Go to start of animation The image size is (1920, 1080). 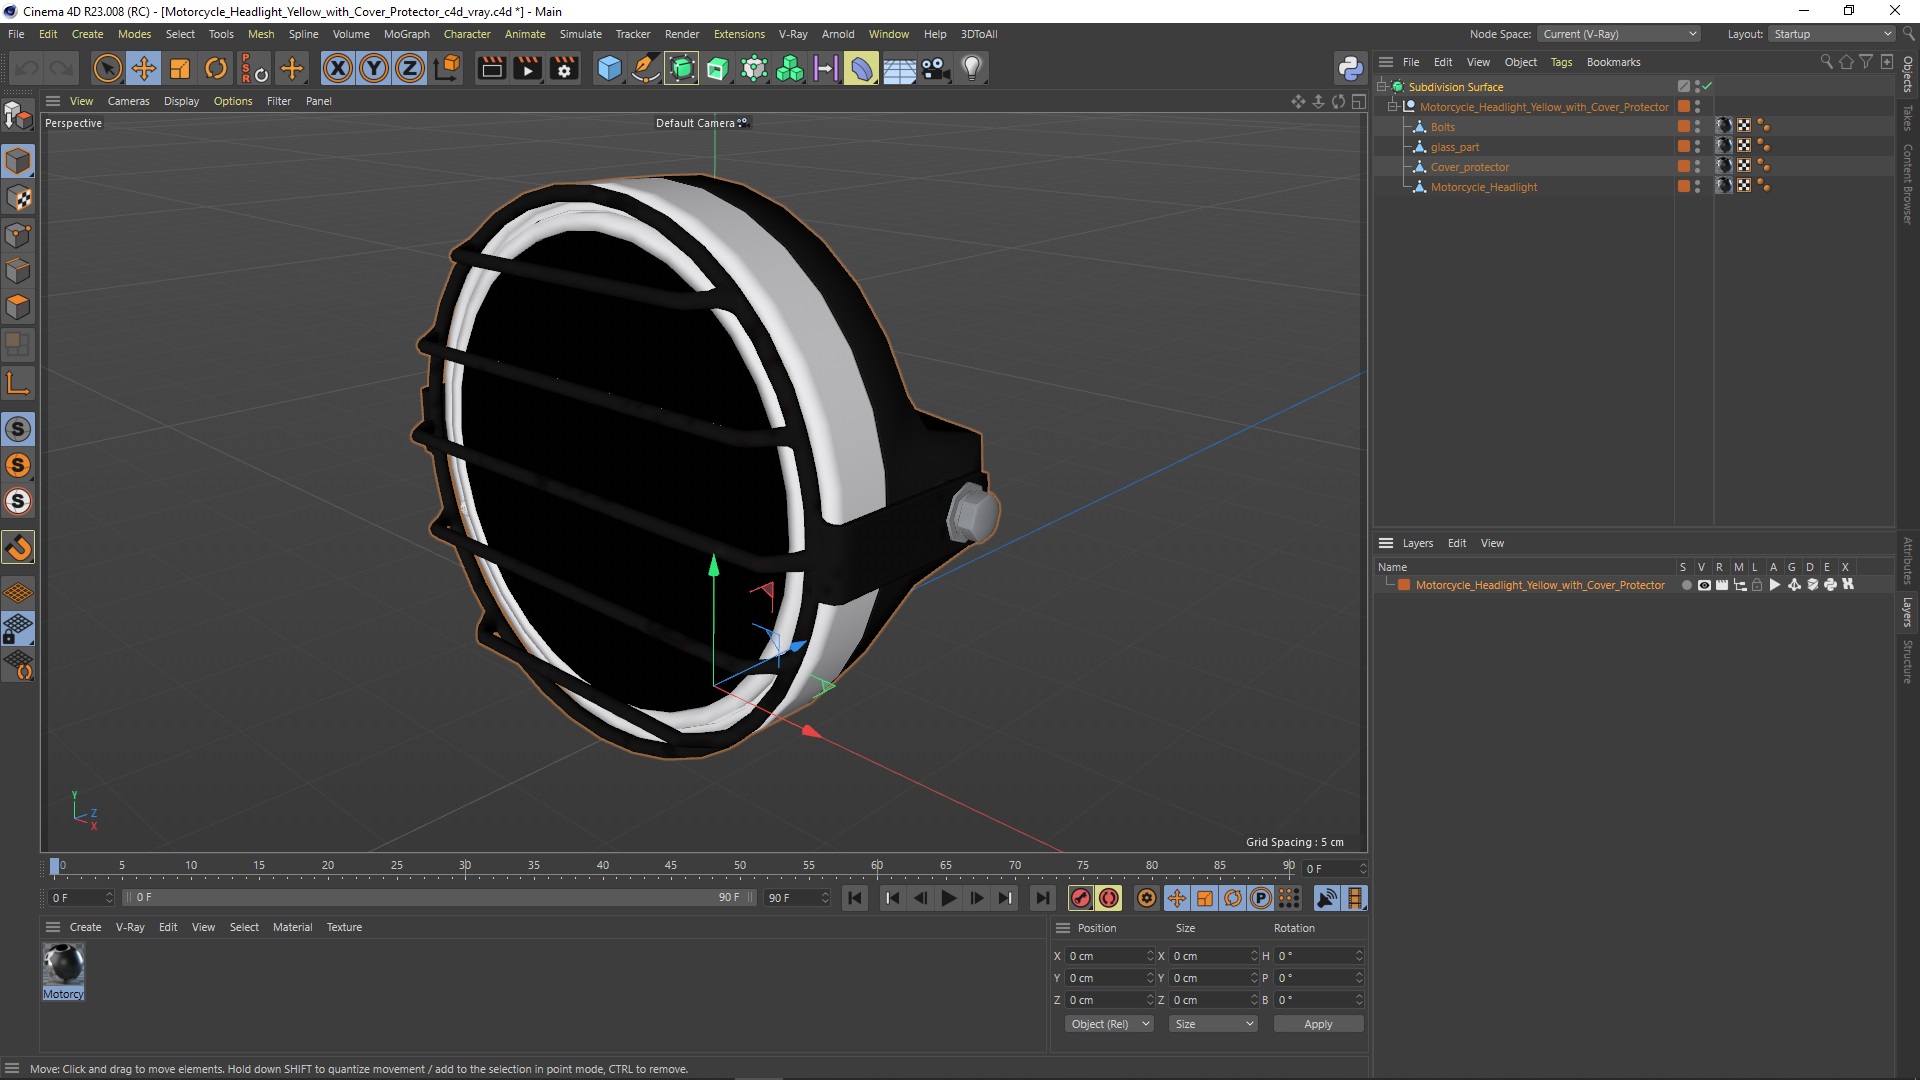855,898
